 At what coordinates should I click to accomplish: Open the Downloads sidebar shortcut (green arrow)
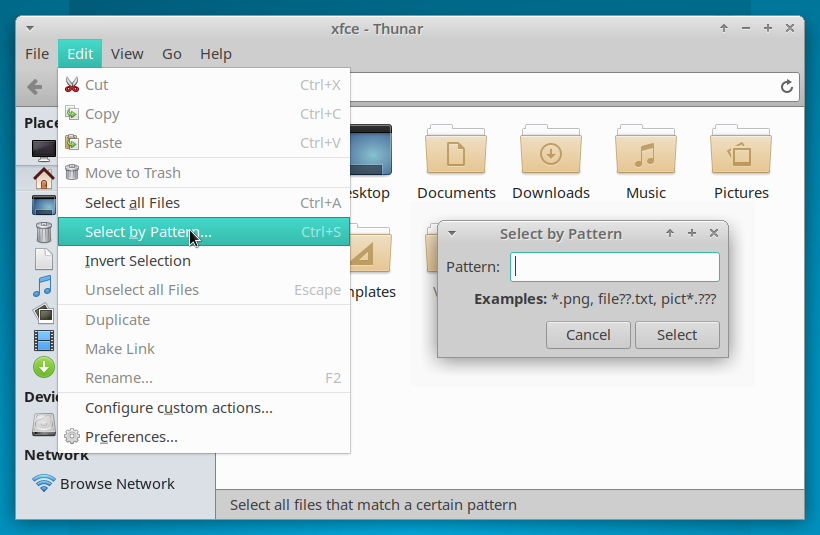point(44,367)
